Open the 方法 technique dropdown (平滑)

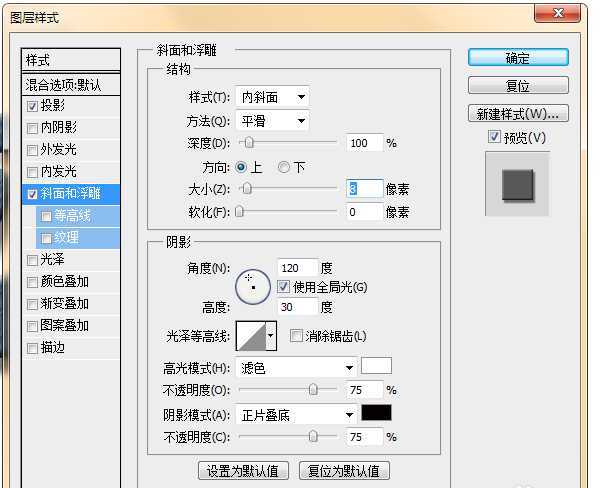(x=273, y=122)
